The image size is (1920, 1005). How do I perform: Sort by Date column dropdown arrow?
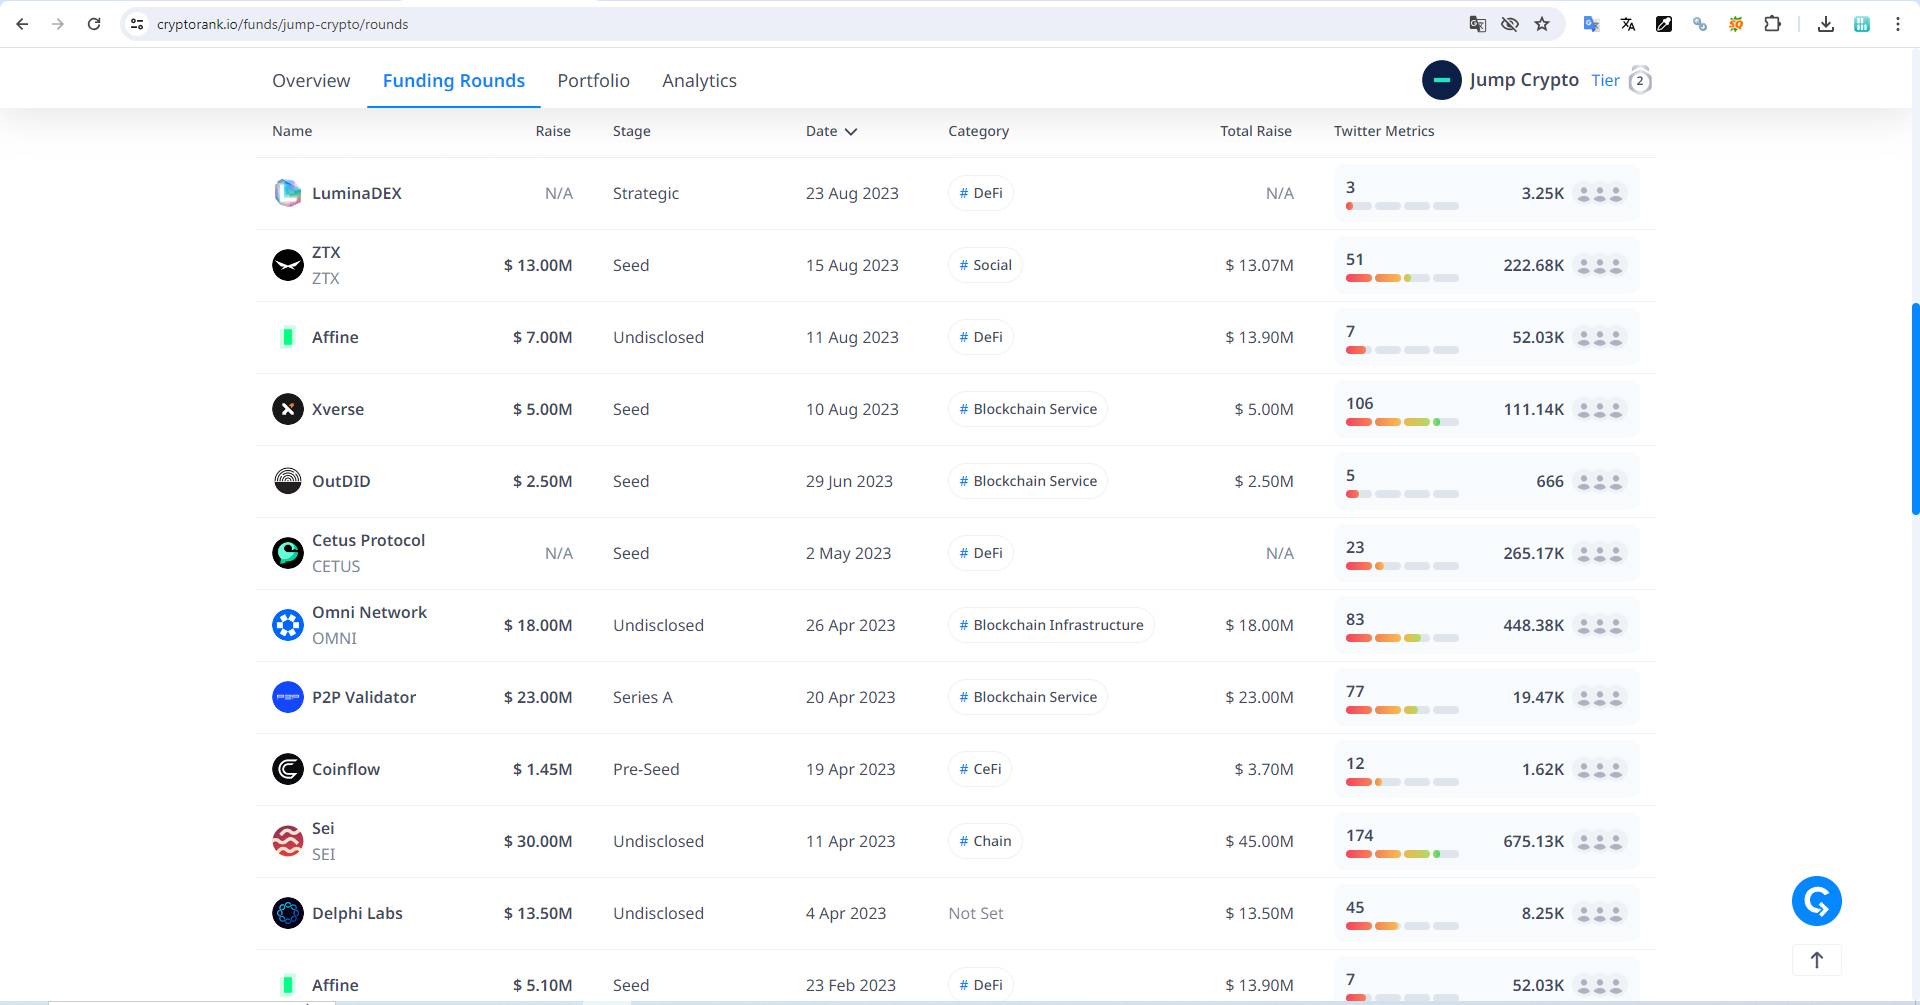tap(851, 131)
